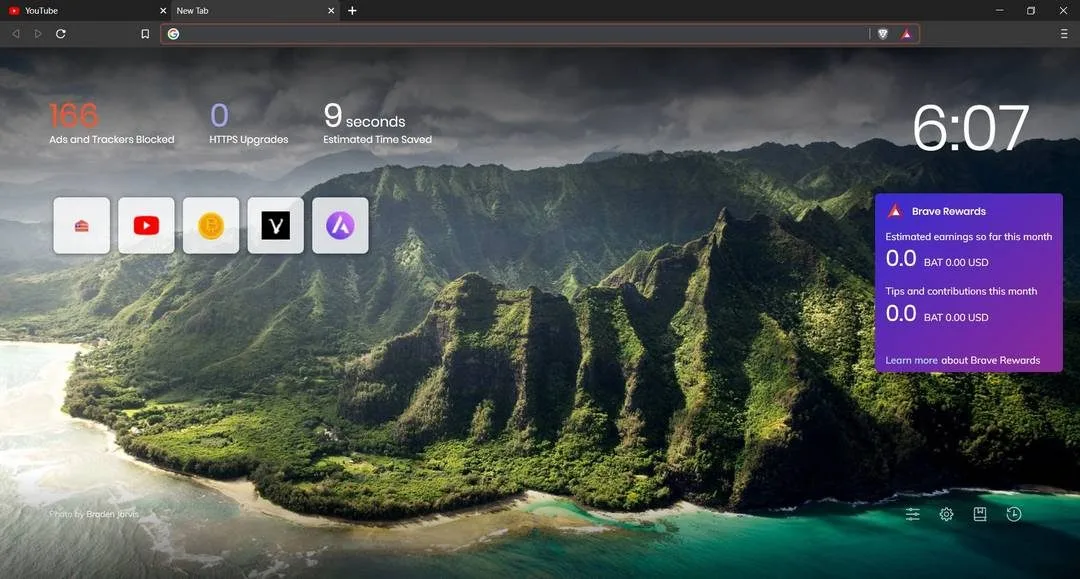Open browsing history clock icon
Screen dimensions: 1080x579
pos(1014,514)
